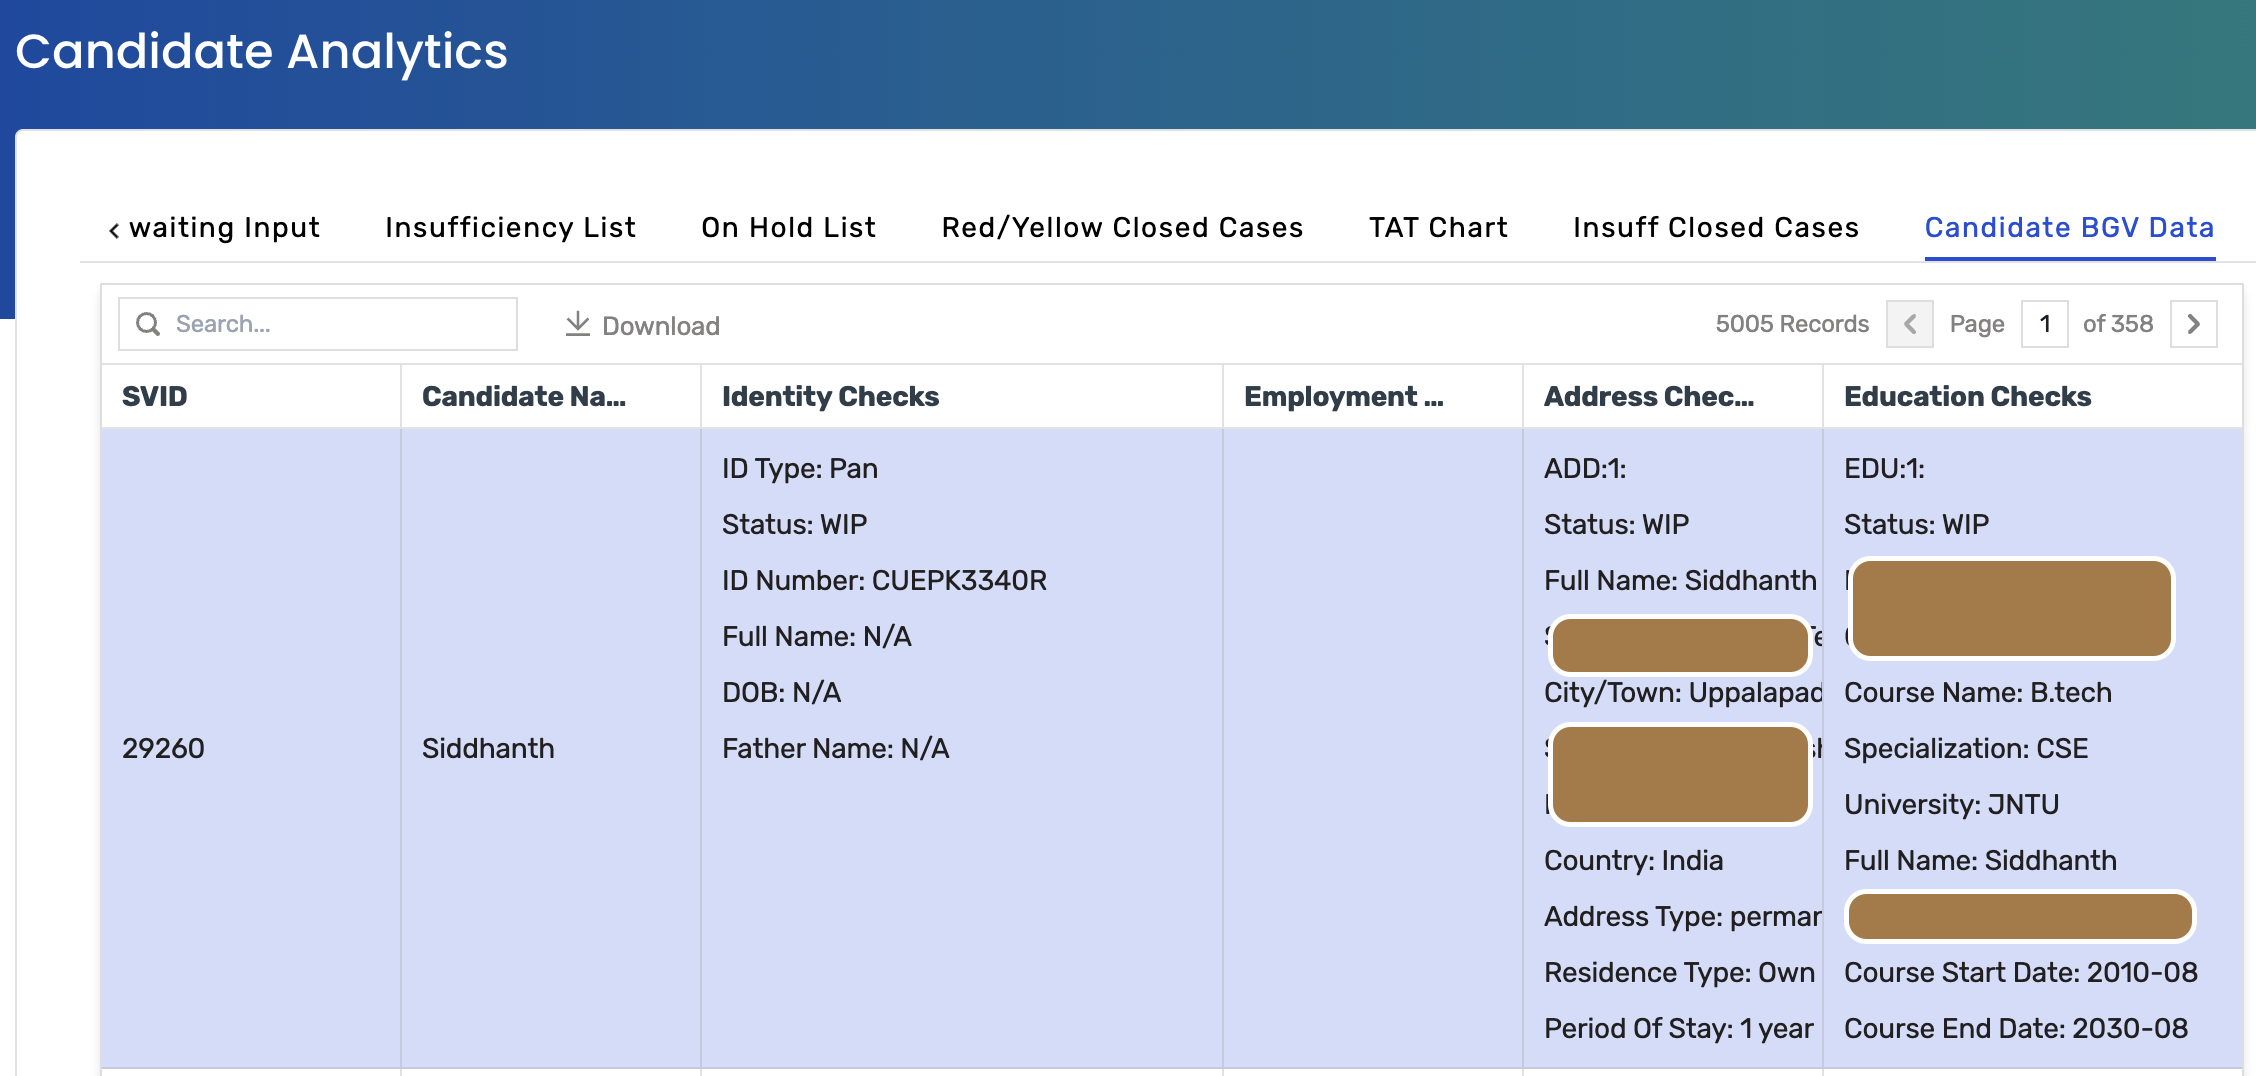This screenshot has width=2256, height=1076.
Task: Click the Download button label
Action: pos(660,326)
